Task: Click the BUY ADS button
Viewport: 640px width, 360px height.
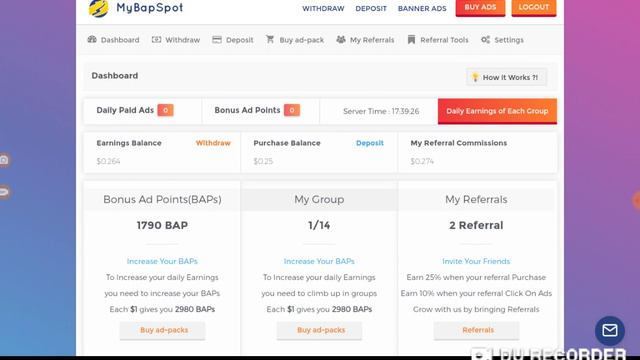Action: click(x=480, y=8)
